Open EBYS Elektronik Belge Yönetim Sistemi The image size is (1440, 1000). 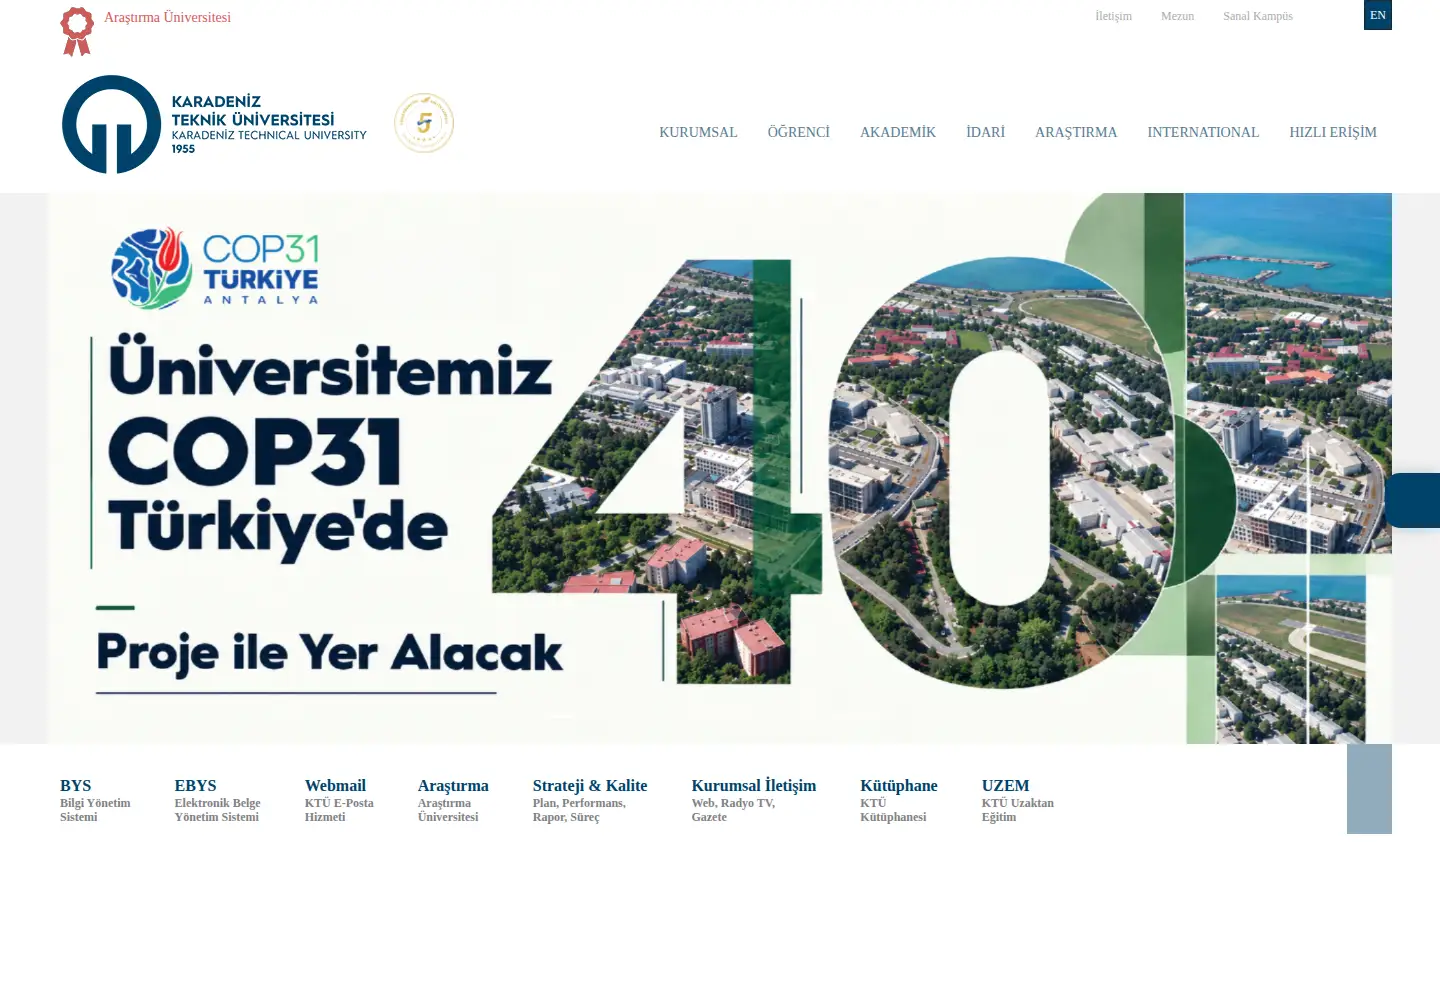click(x=217, y=800)
